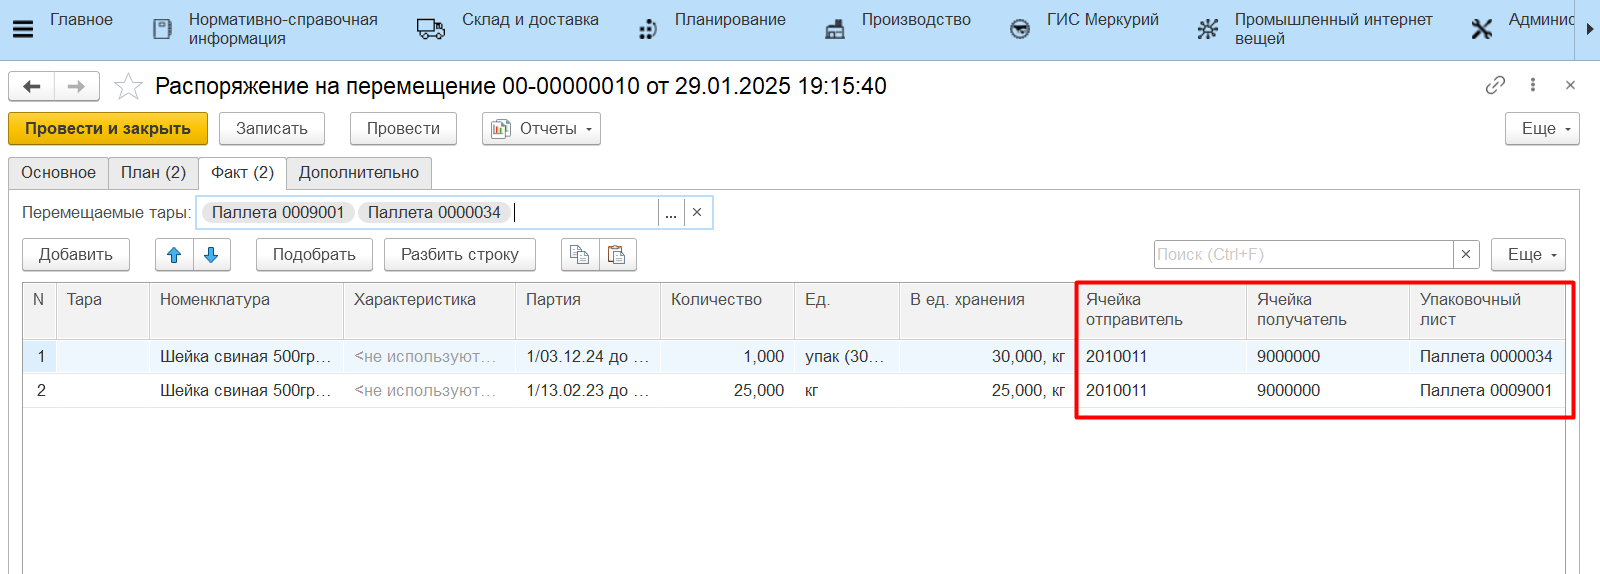The width and height of the screenshot is (1600, 574).
Task: Open the table Еще dropdown
Action: click(x=1527, y=255)
